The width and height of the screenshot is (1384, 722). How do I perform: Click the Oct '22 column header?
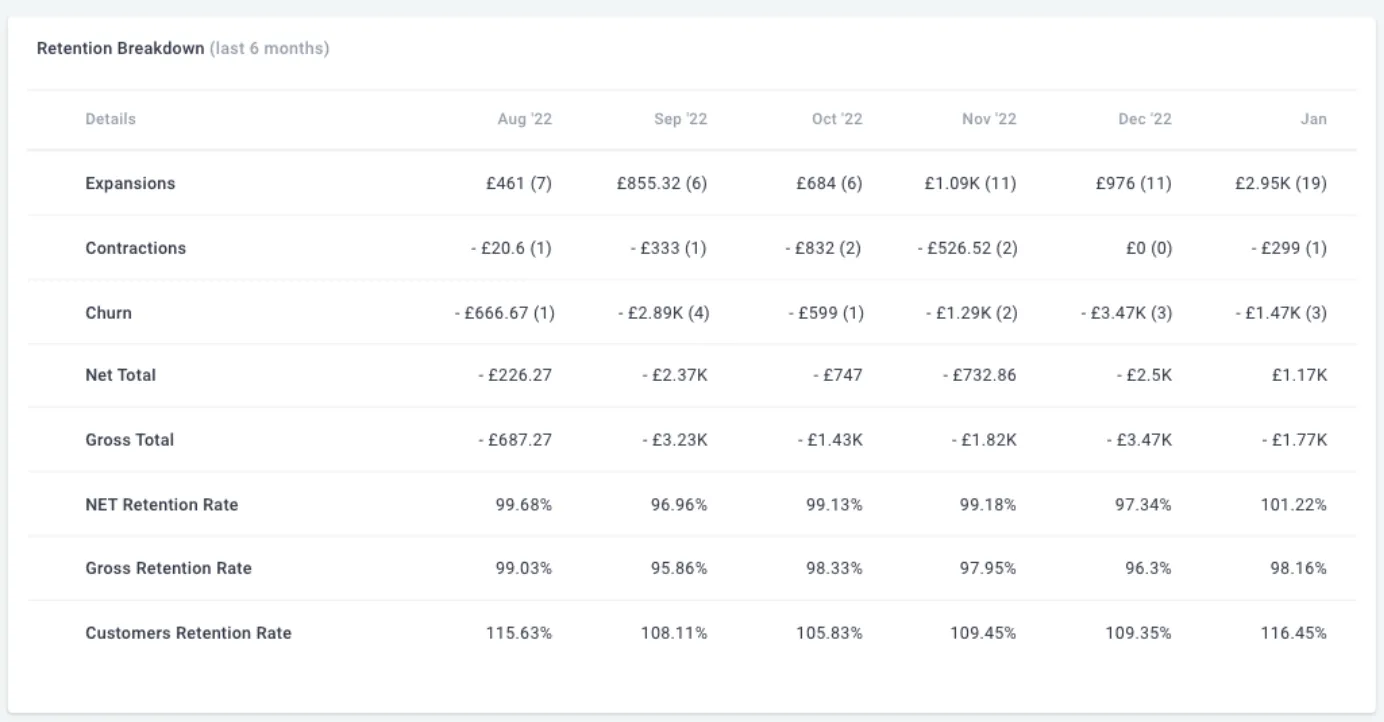837,119
